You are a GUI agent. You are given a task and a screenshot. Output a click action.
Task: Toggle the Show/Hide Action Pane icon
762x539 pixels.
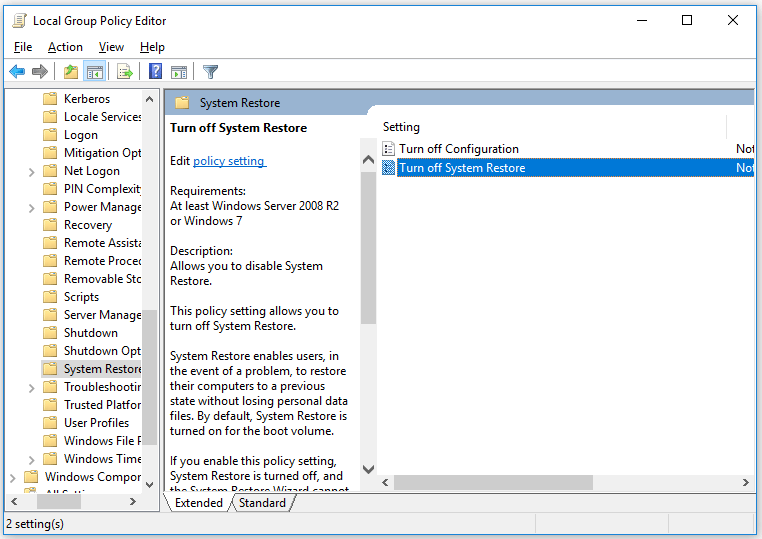tap(179, 72)
